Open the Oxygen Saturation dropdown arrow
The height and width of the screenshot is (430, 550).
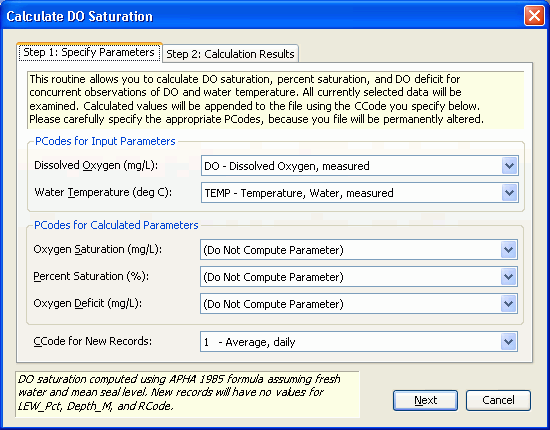pos(509,250)
